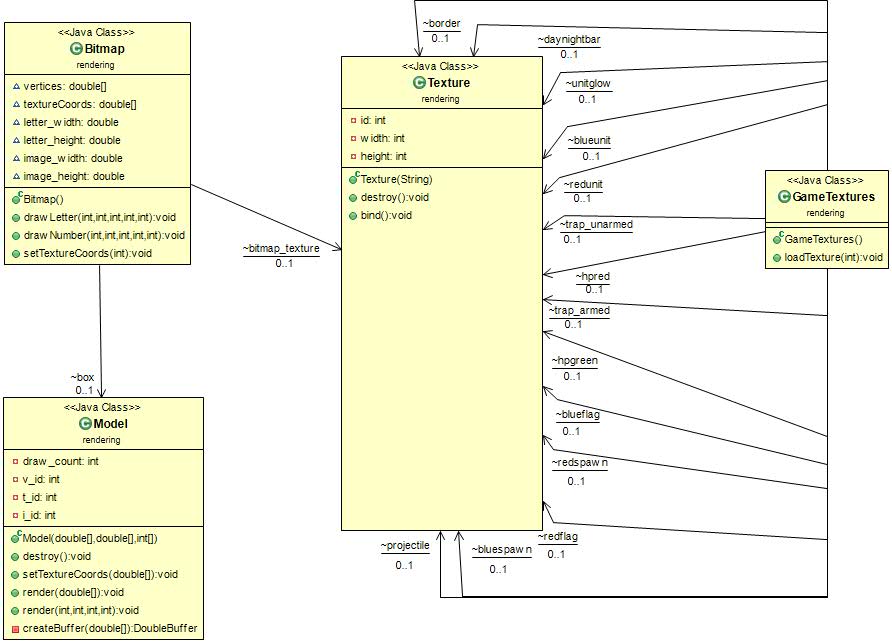Click the id field icon in Texture
Screen dimensions: 892x643
[x=353, y=120]
